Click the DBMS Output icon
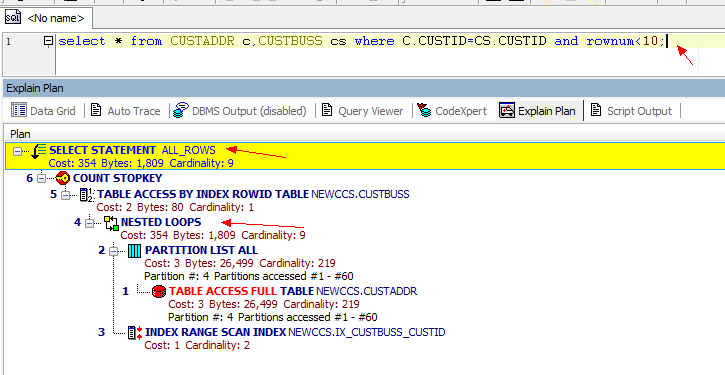This screenshot has width=725, height=375. 180,111
